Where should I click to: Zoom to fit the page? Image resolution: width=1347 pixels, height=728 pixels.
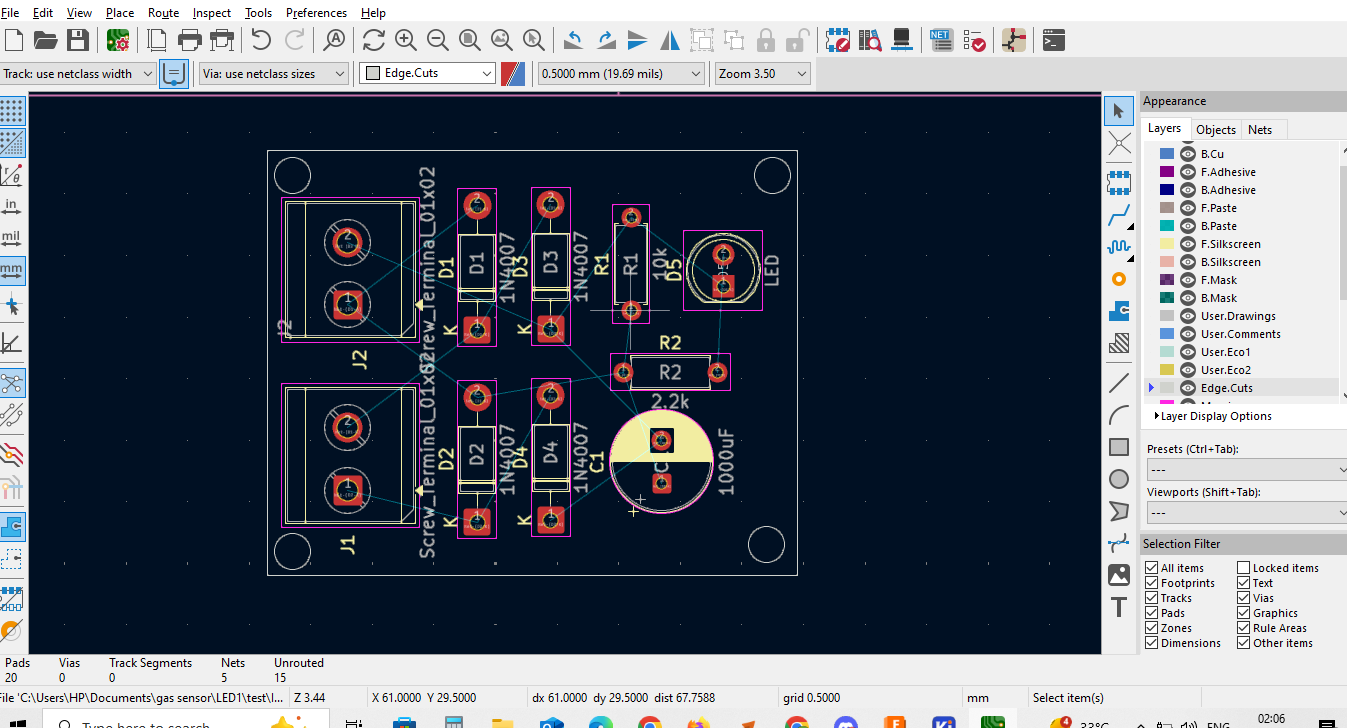tap(469, 40)
